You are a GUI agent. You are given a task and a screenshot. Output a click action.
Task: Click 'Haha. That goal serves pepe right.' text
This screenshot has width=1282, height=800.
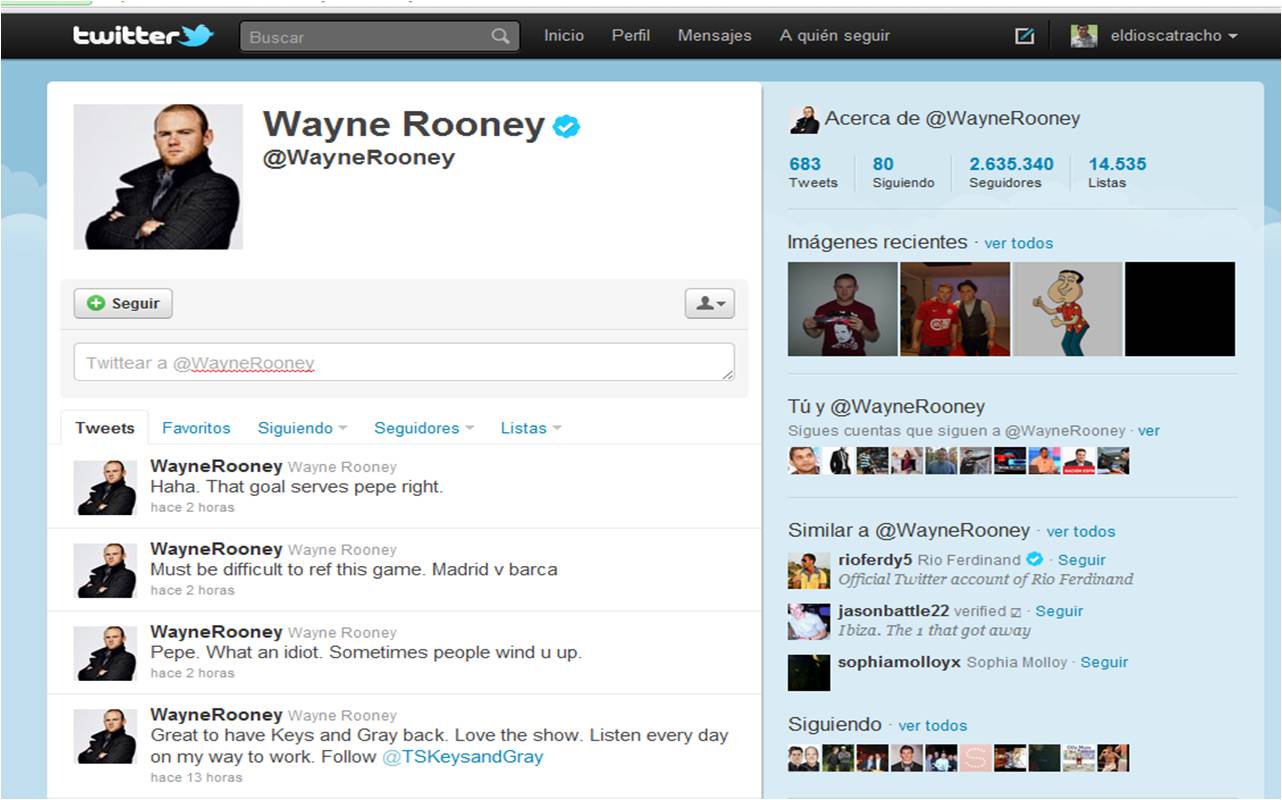coord(296,487)
